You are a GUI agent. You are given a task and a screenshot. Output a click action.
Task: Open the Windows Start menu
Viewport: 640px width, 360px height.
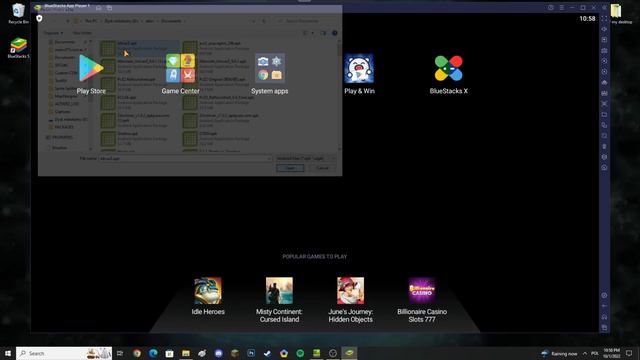coord(8,353)
